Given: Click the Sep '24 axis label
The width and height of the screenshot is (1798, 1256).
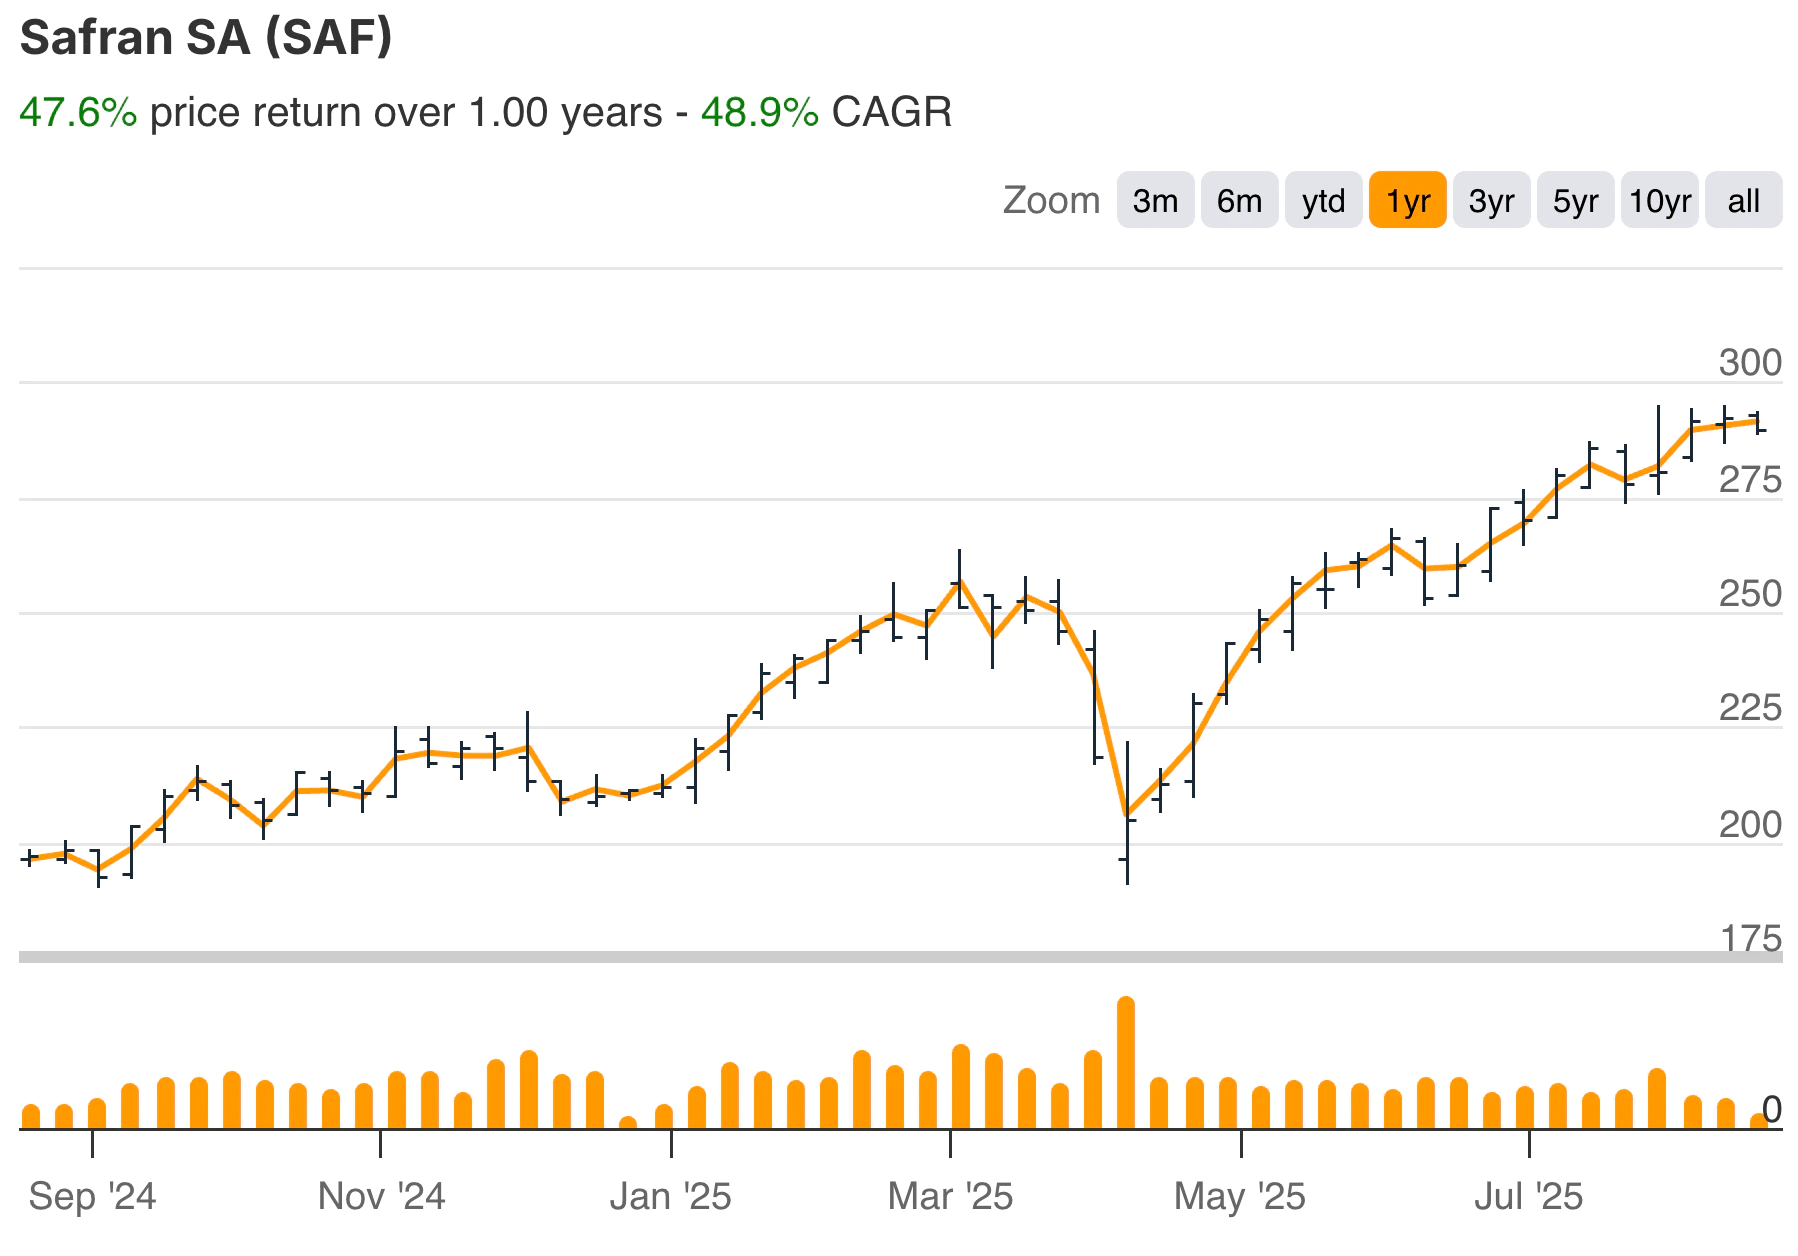Looking at the screenshot, I should click(92, 1196).
